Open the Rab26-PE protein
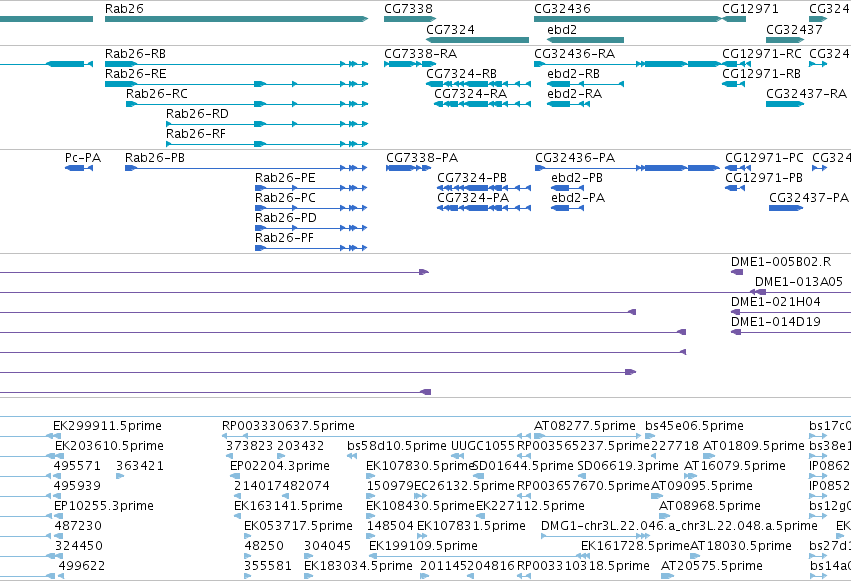 point(311,188)
